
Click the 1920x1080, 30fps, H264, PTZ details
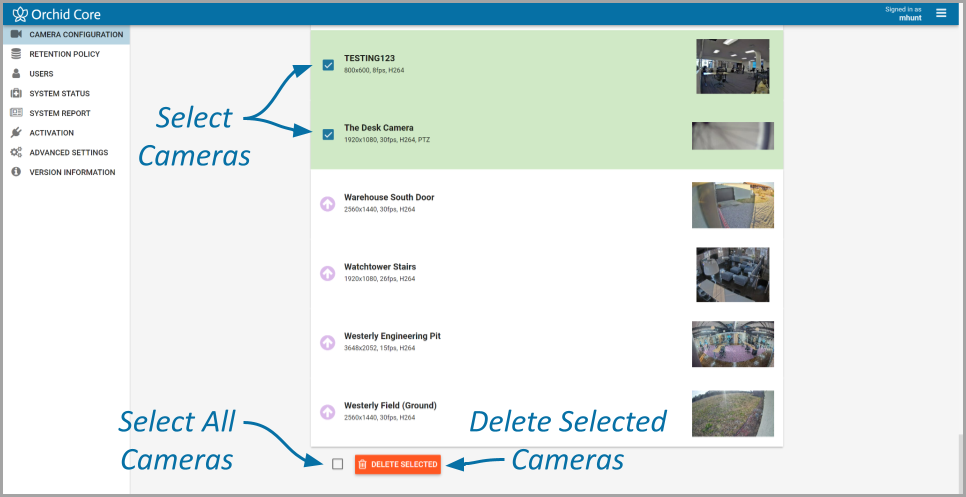click(x=387, y=140)
